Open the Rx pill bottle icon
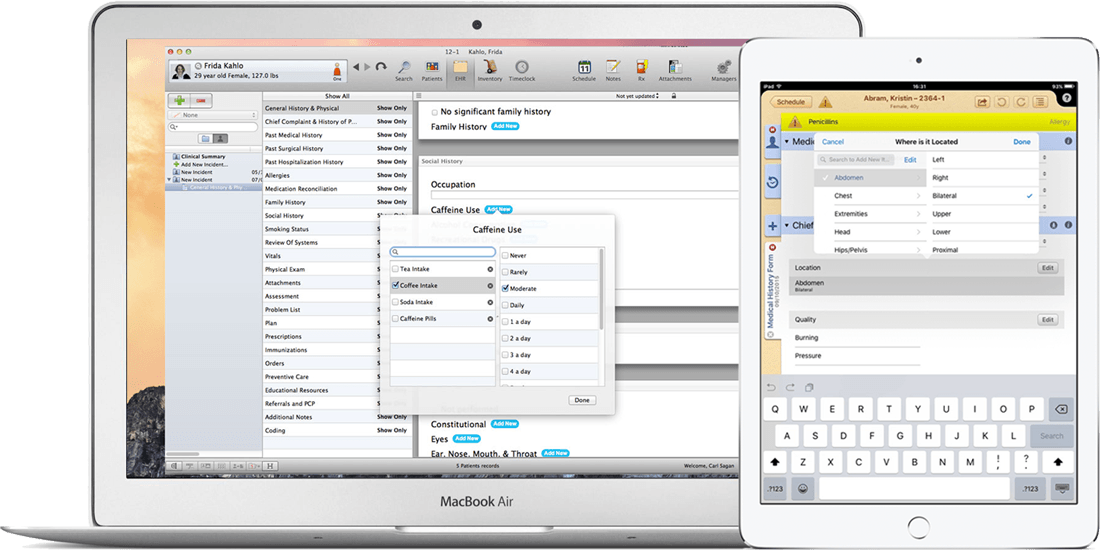1100x550 pixels. tap(641, 68)
